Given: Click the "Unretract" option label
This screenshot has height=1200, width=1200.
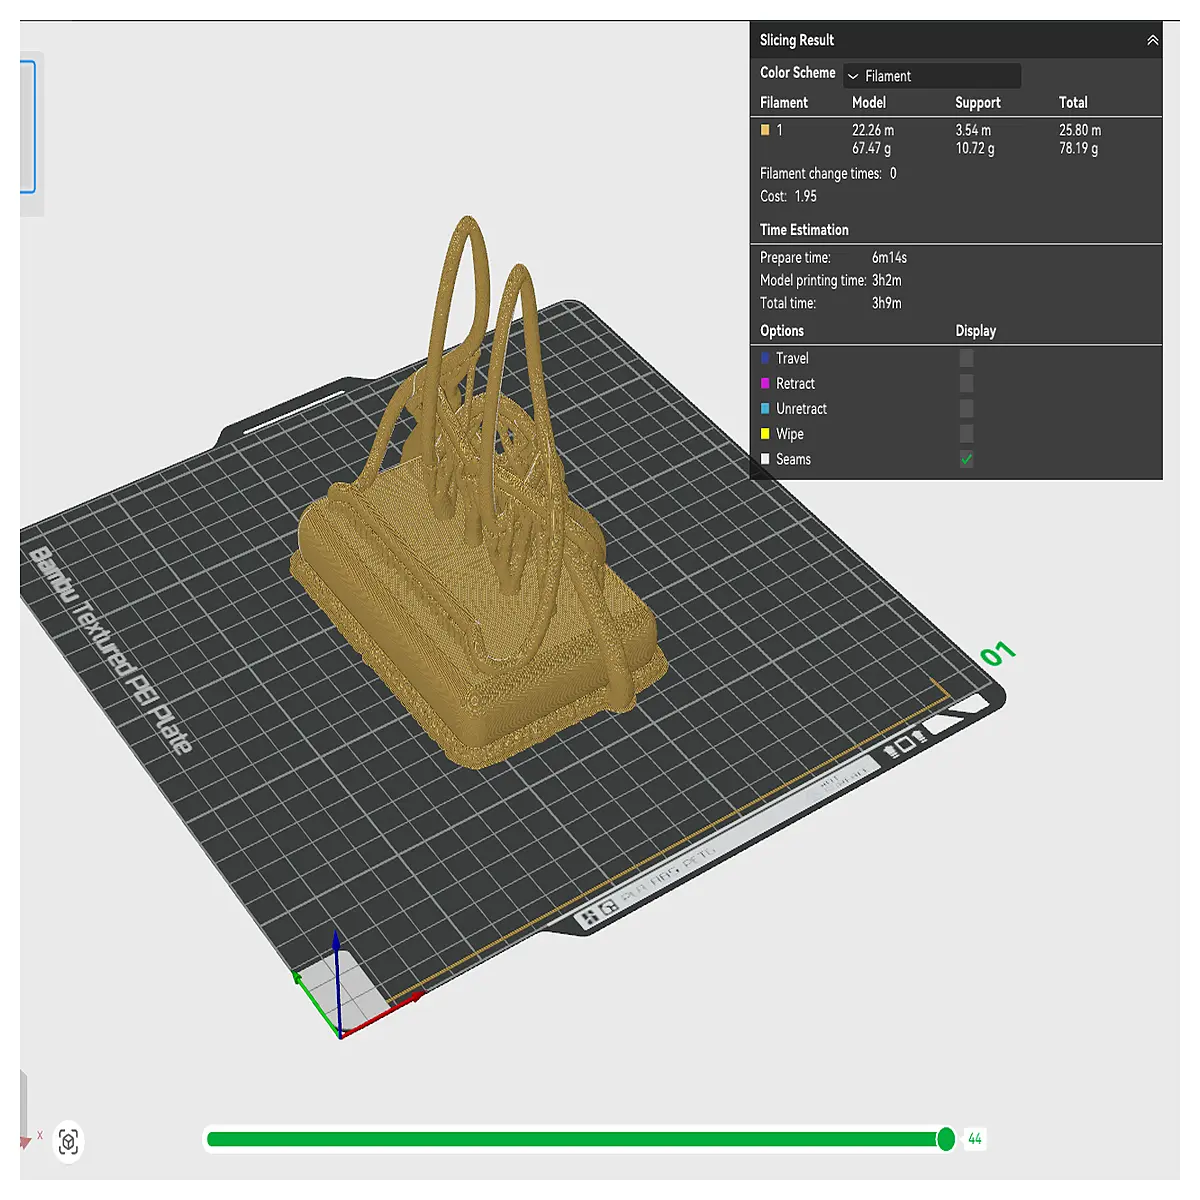Looking at the screenshot, I should [x=801, y=408].
